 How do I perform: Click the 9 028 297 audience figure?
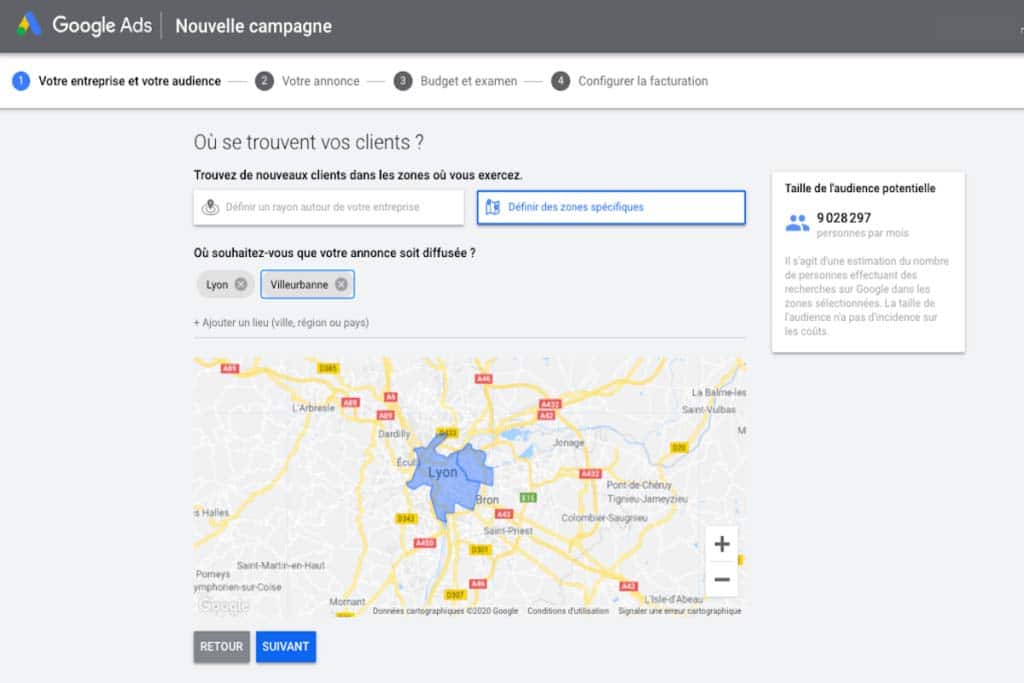tap(844, 218)
